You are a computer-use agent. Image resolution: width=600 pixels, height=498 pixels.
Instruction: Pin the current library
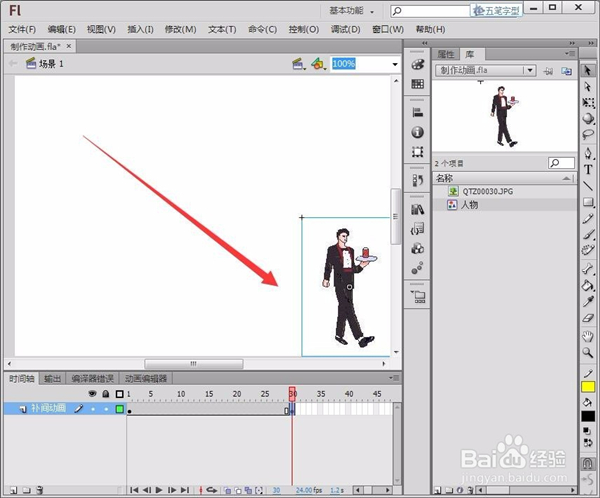pos(548,71)
